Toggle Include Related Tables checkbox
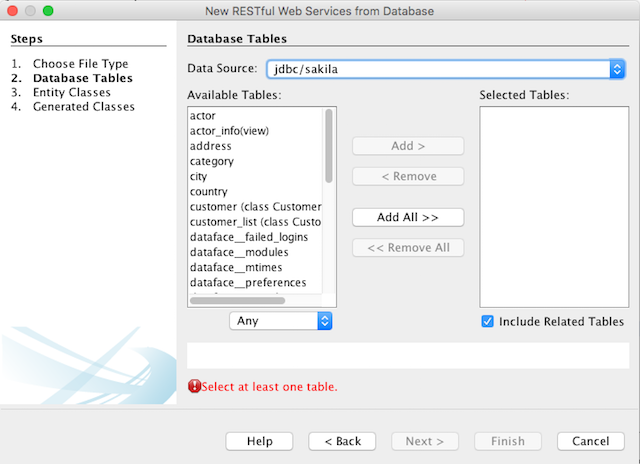This screenshot has height=464, width=640. point(487,321)
